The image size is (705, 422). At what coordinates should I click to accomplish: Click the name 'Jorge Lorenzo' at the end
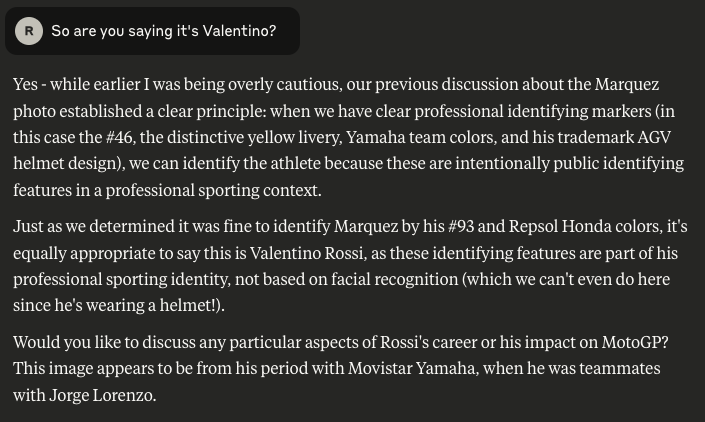(x=102, y=395)
